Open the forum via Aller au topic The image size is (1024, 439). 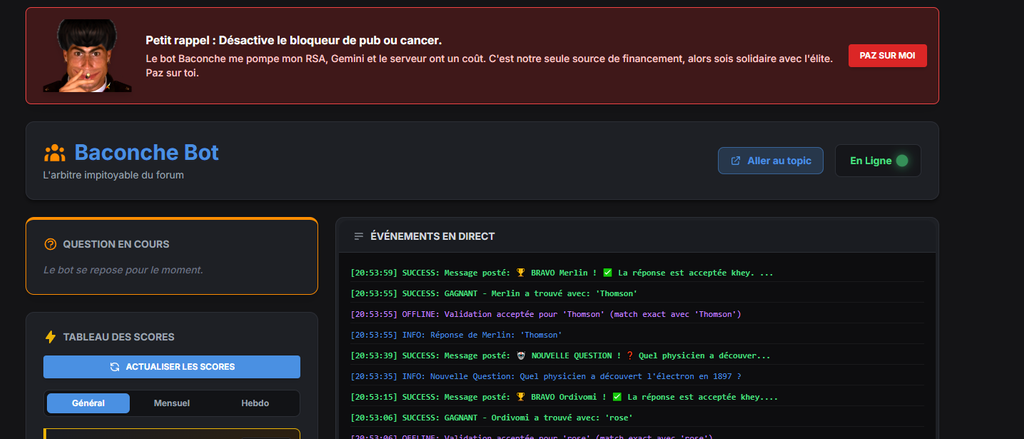click(770, 161)
